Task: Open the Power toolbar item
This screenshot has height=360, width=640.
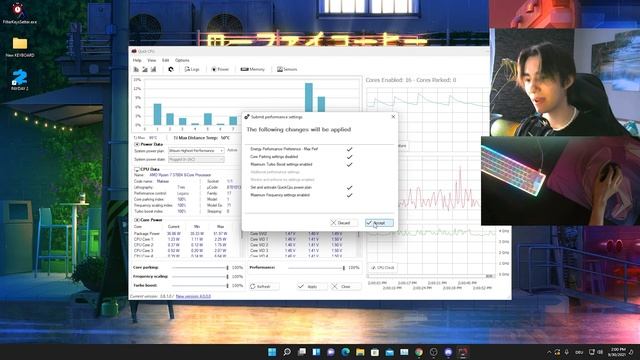Action: [220, 69]
